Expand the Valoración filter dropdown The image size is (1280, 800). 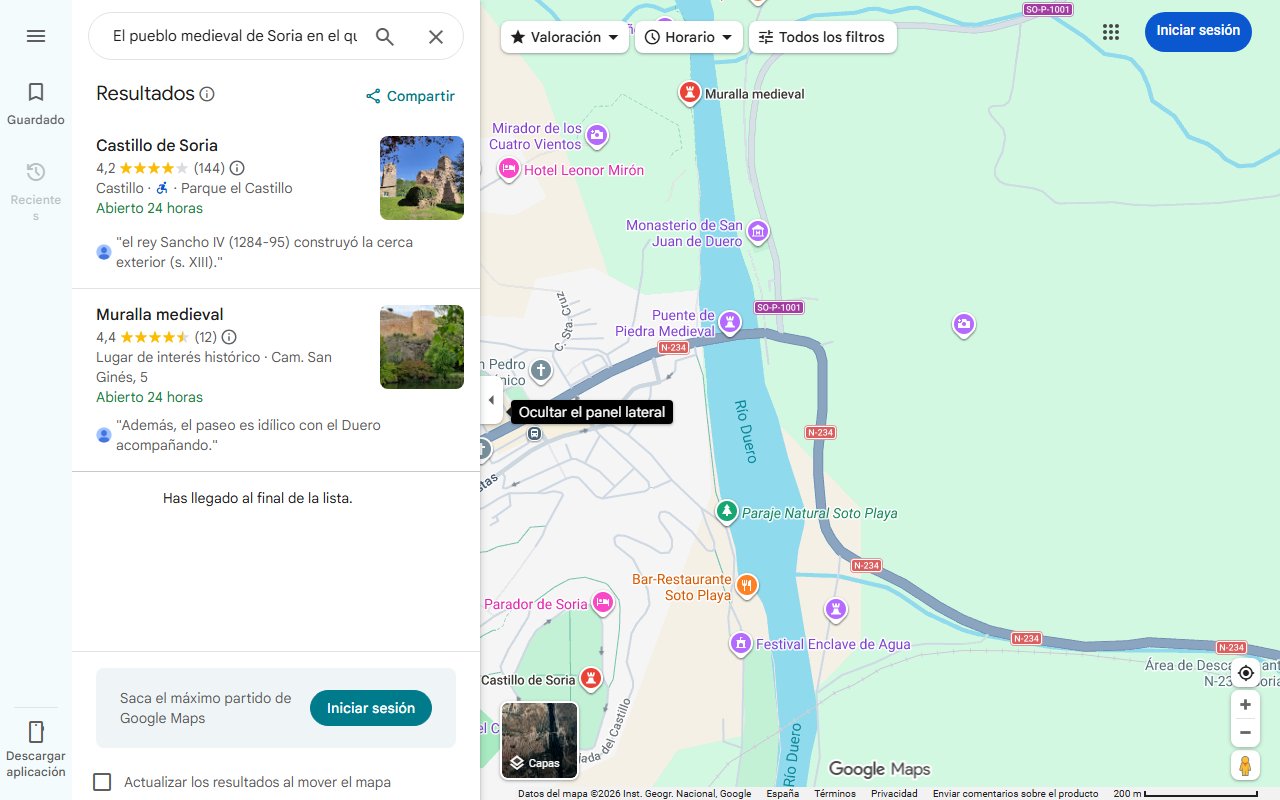click(564, 37)
